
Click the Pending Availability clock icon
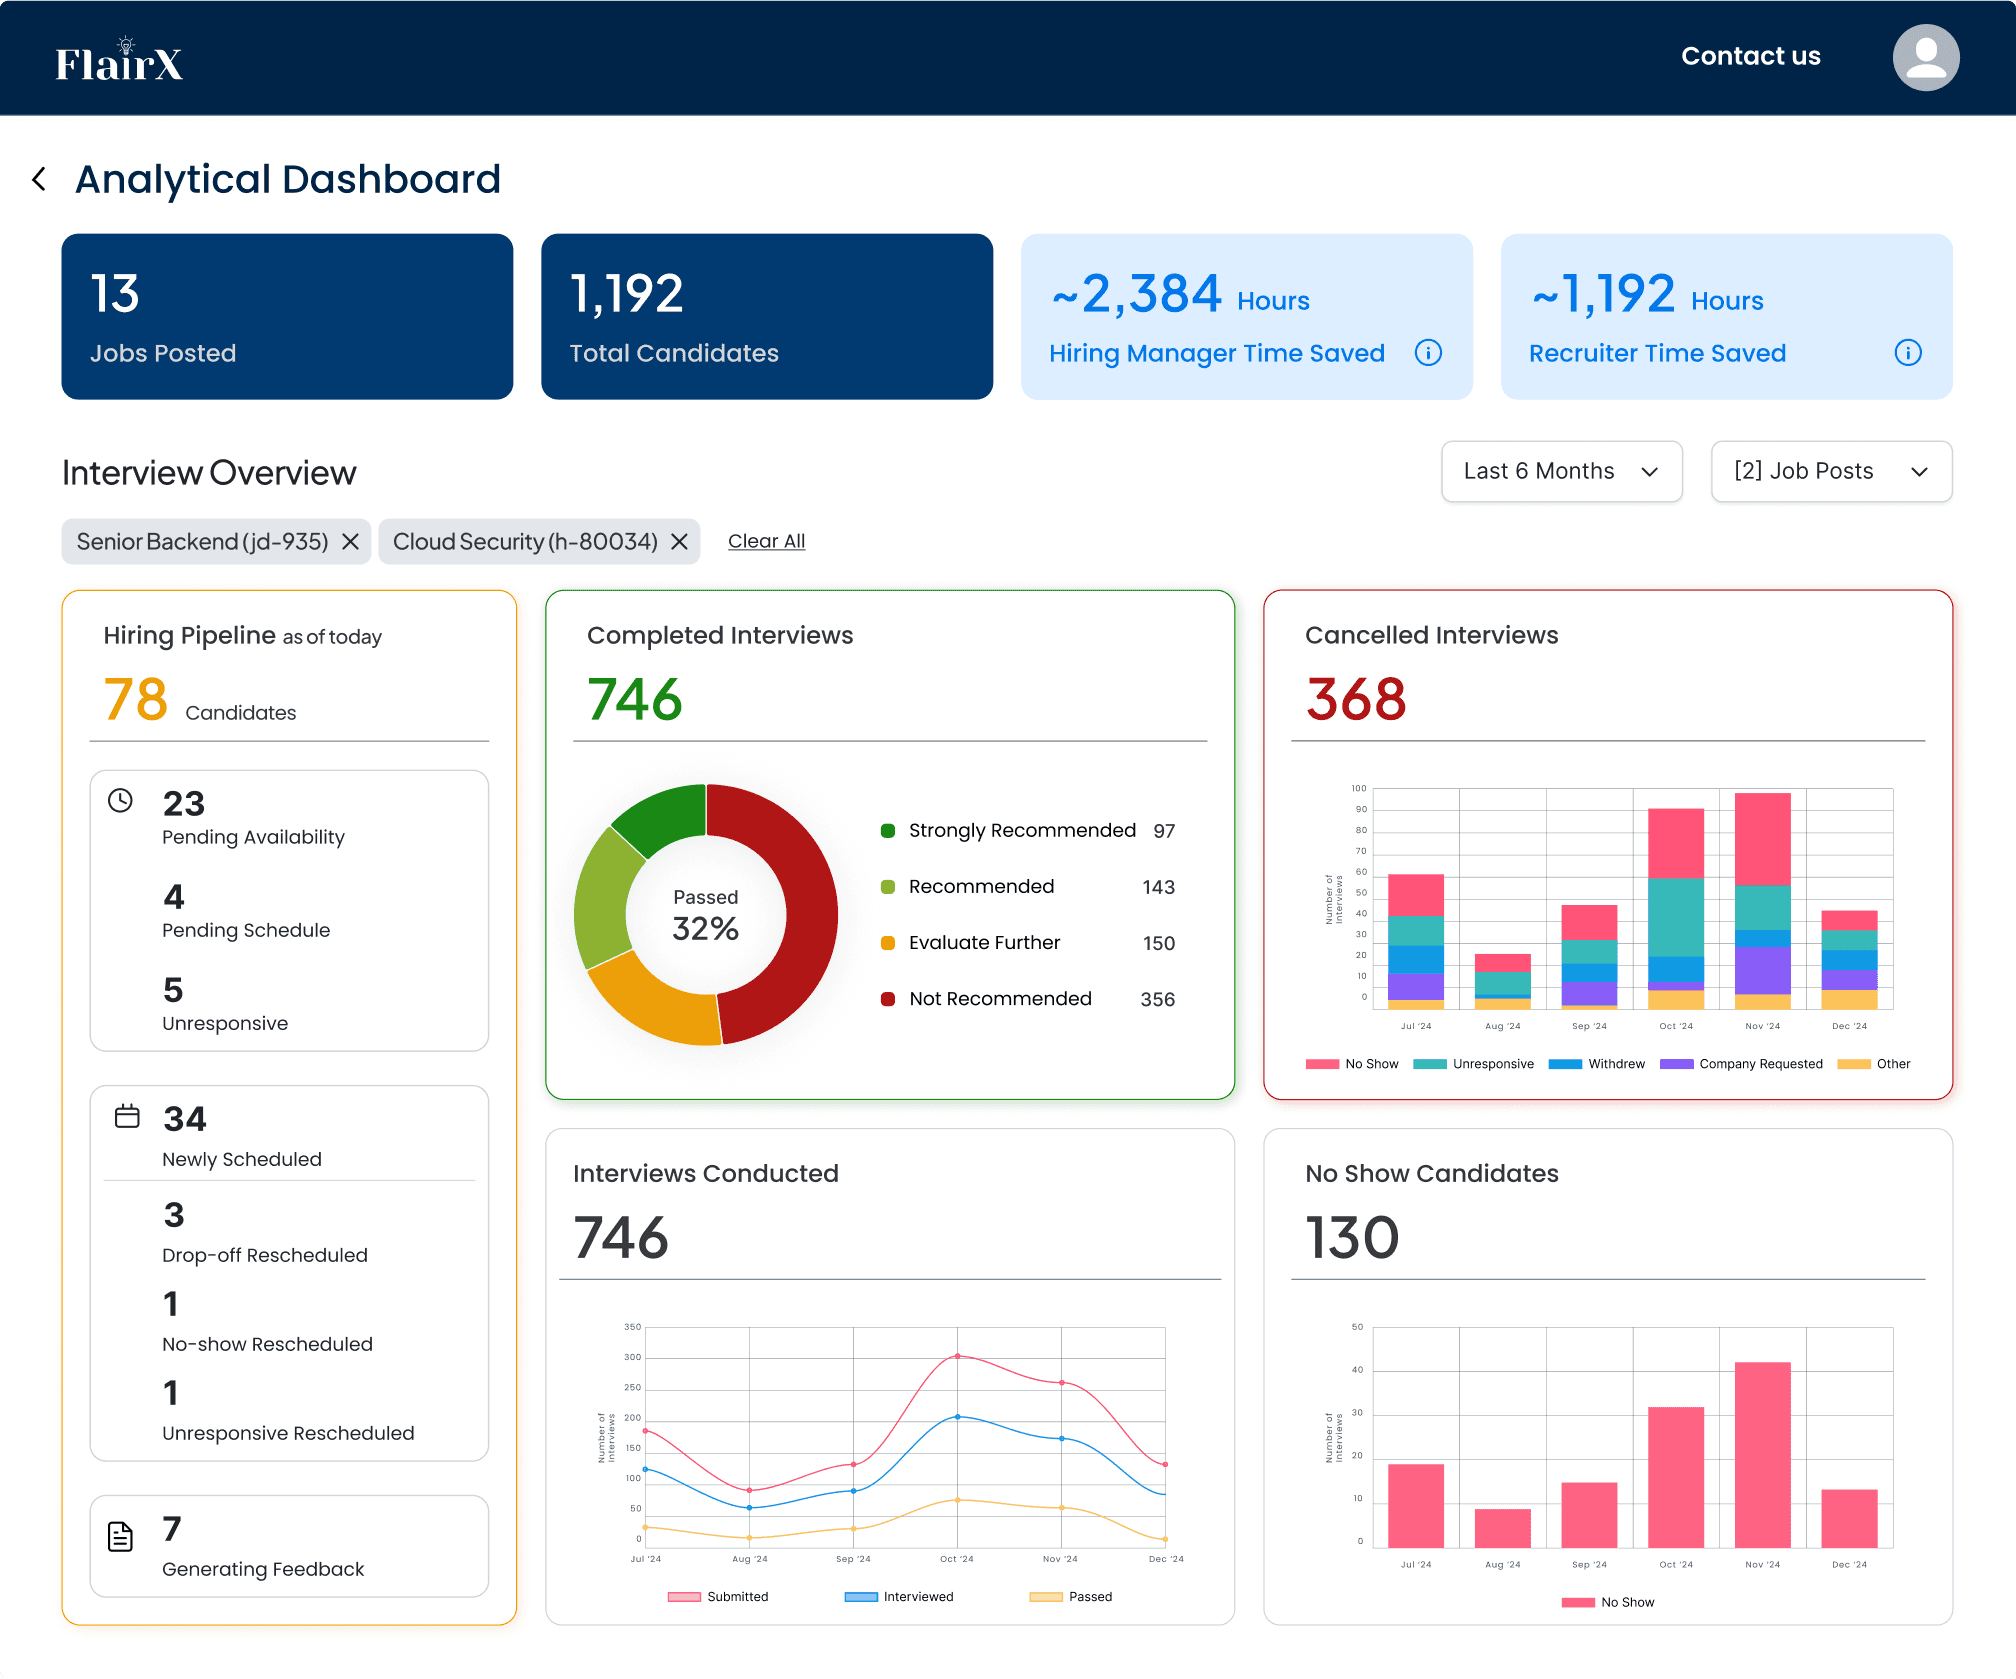(120, 801)
